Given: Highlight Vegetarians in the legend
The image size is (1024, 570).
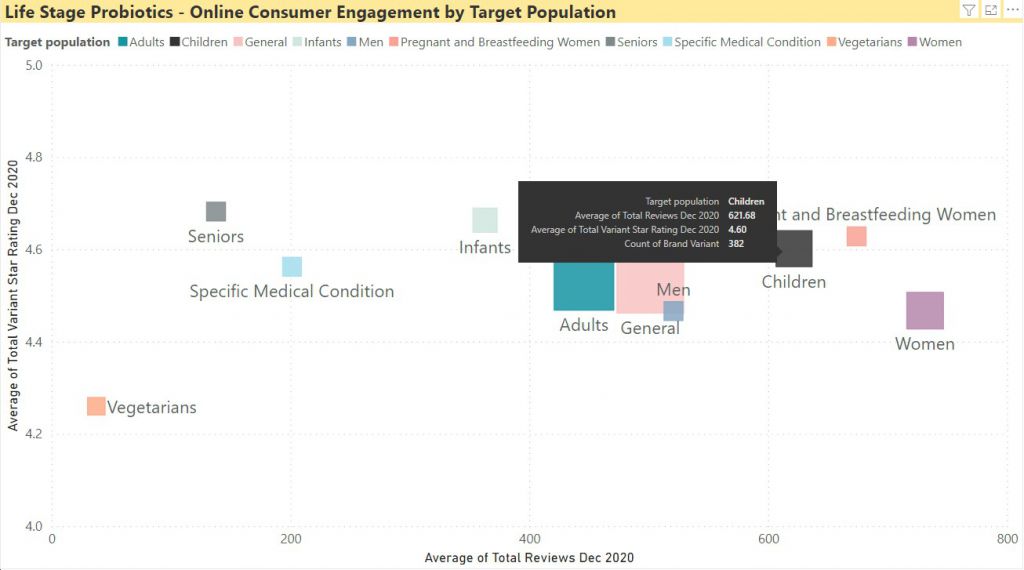Looking at the screenshot, I should (864, 42).
